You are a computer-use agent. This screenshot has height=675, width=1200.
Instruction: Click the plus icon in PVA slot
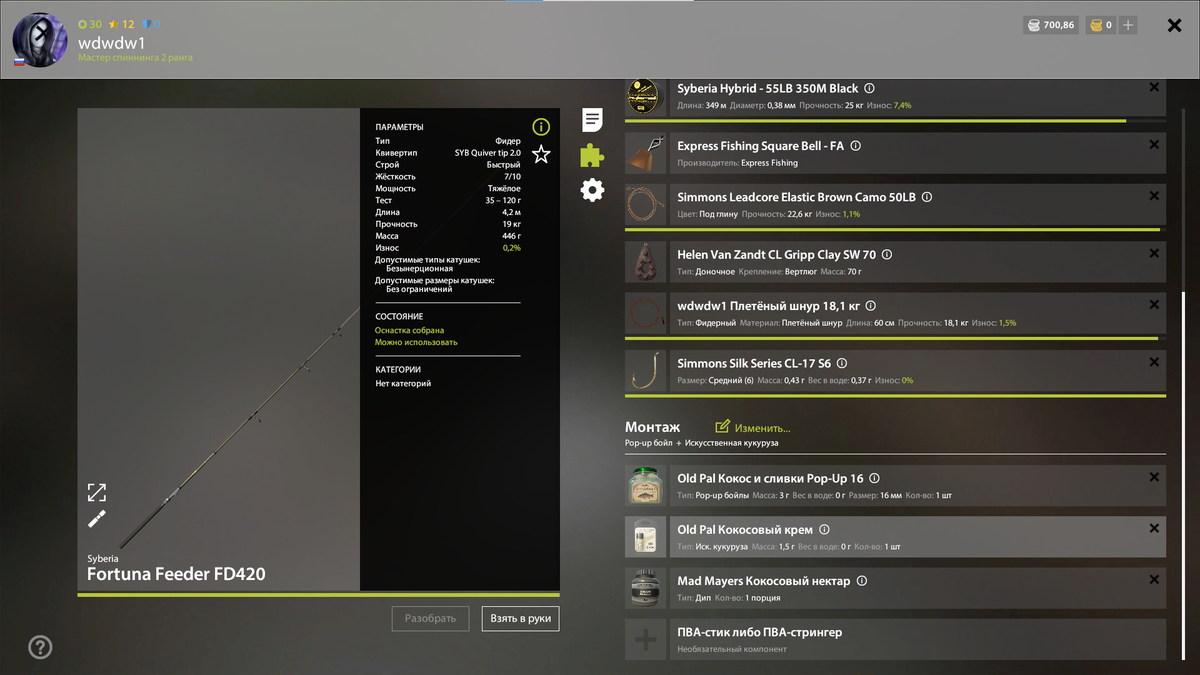coord(646,640)
